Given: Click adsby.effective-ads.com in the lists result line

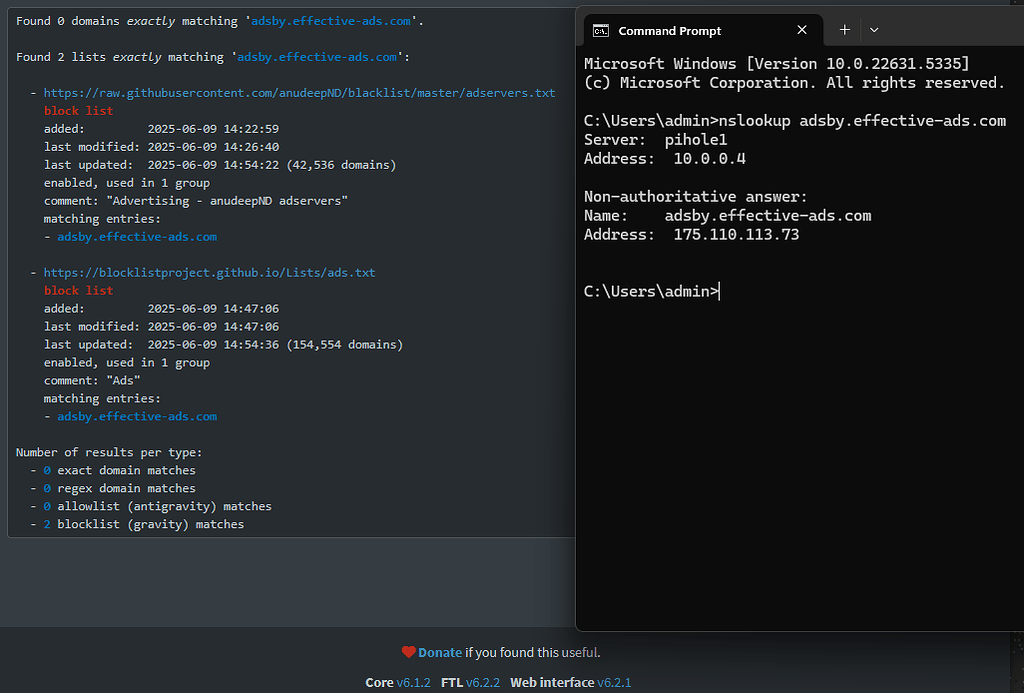Looking at the screenshot, I should [317, 56].
